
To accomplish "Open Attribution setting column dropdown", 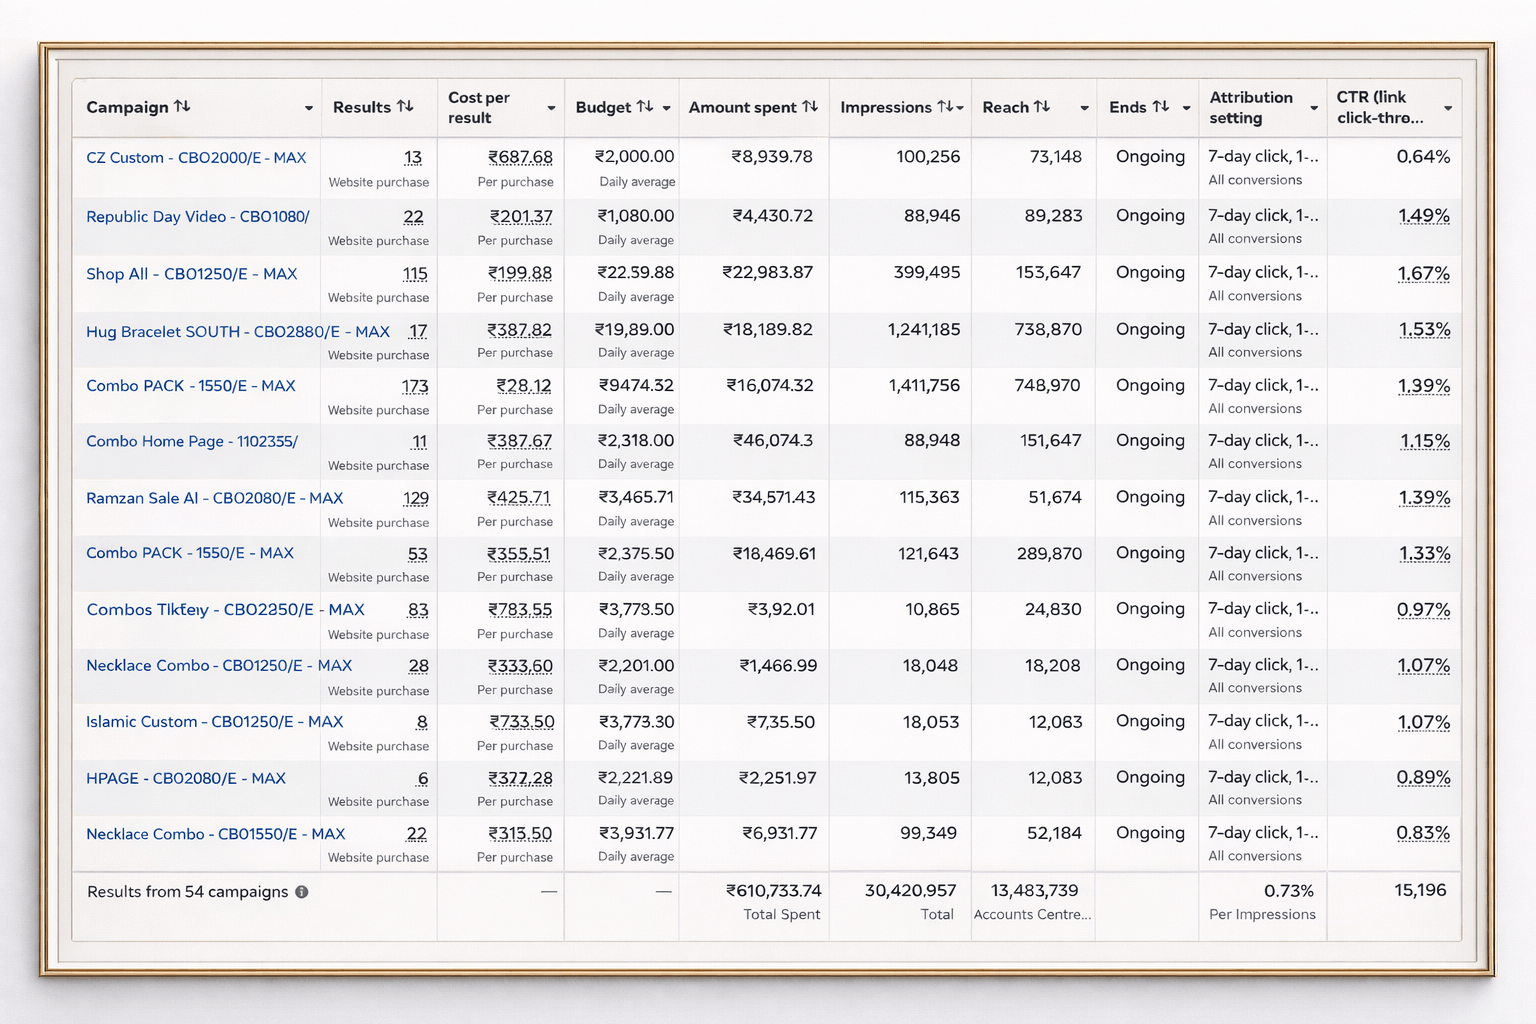I will 1314,108.
